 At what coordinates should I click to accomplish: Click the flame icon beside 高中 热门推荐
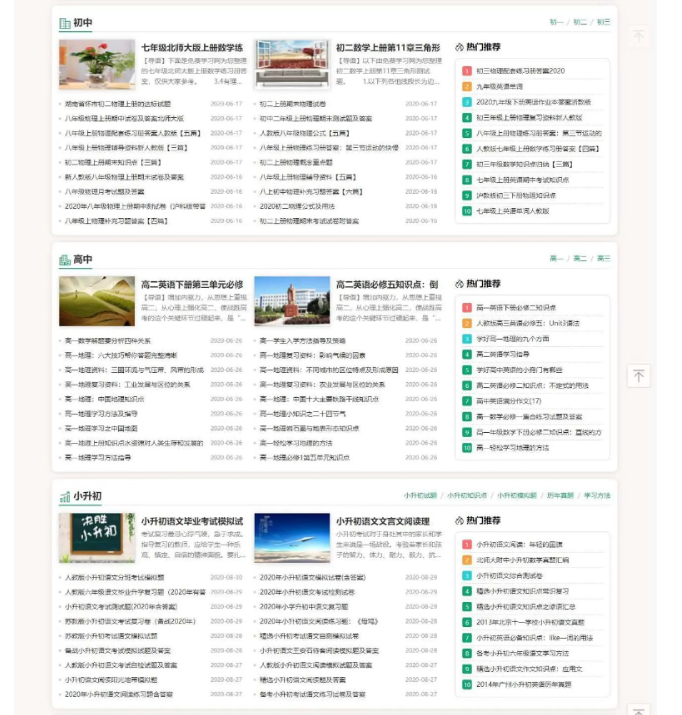[460, 284]
